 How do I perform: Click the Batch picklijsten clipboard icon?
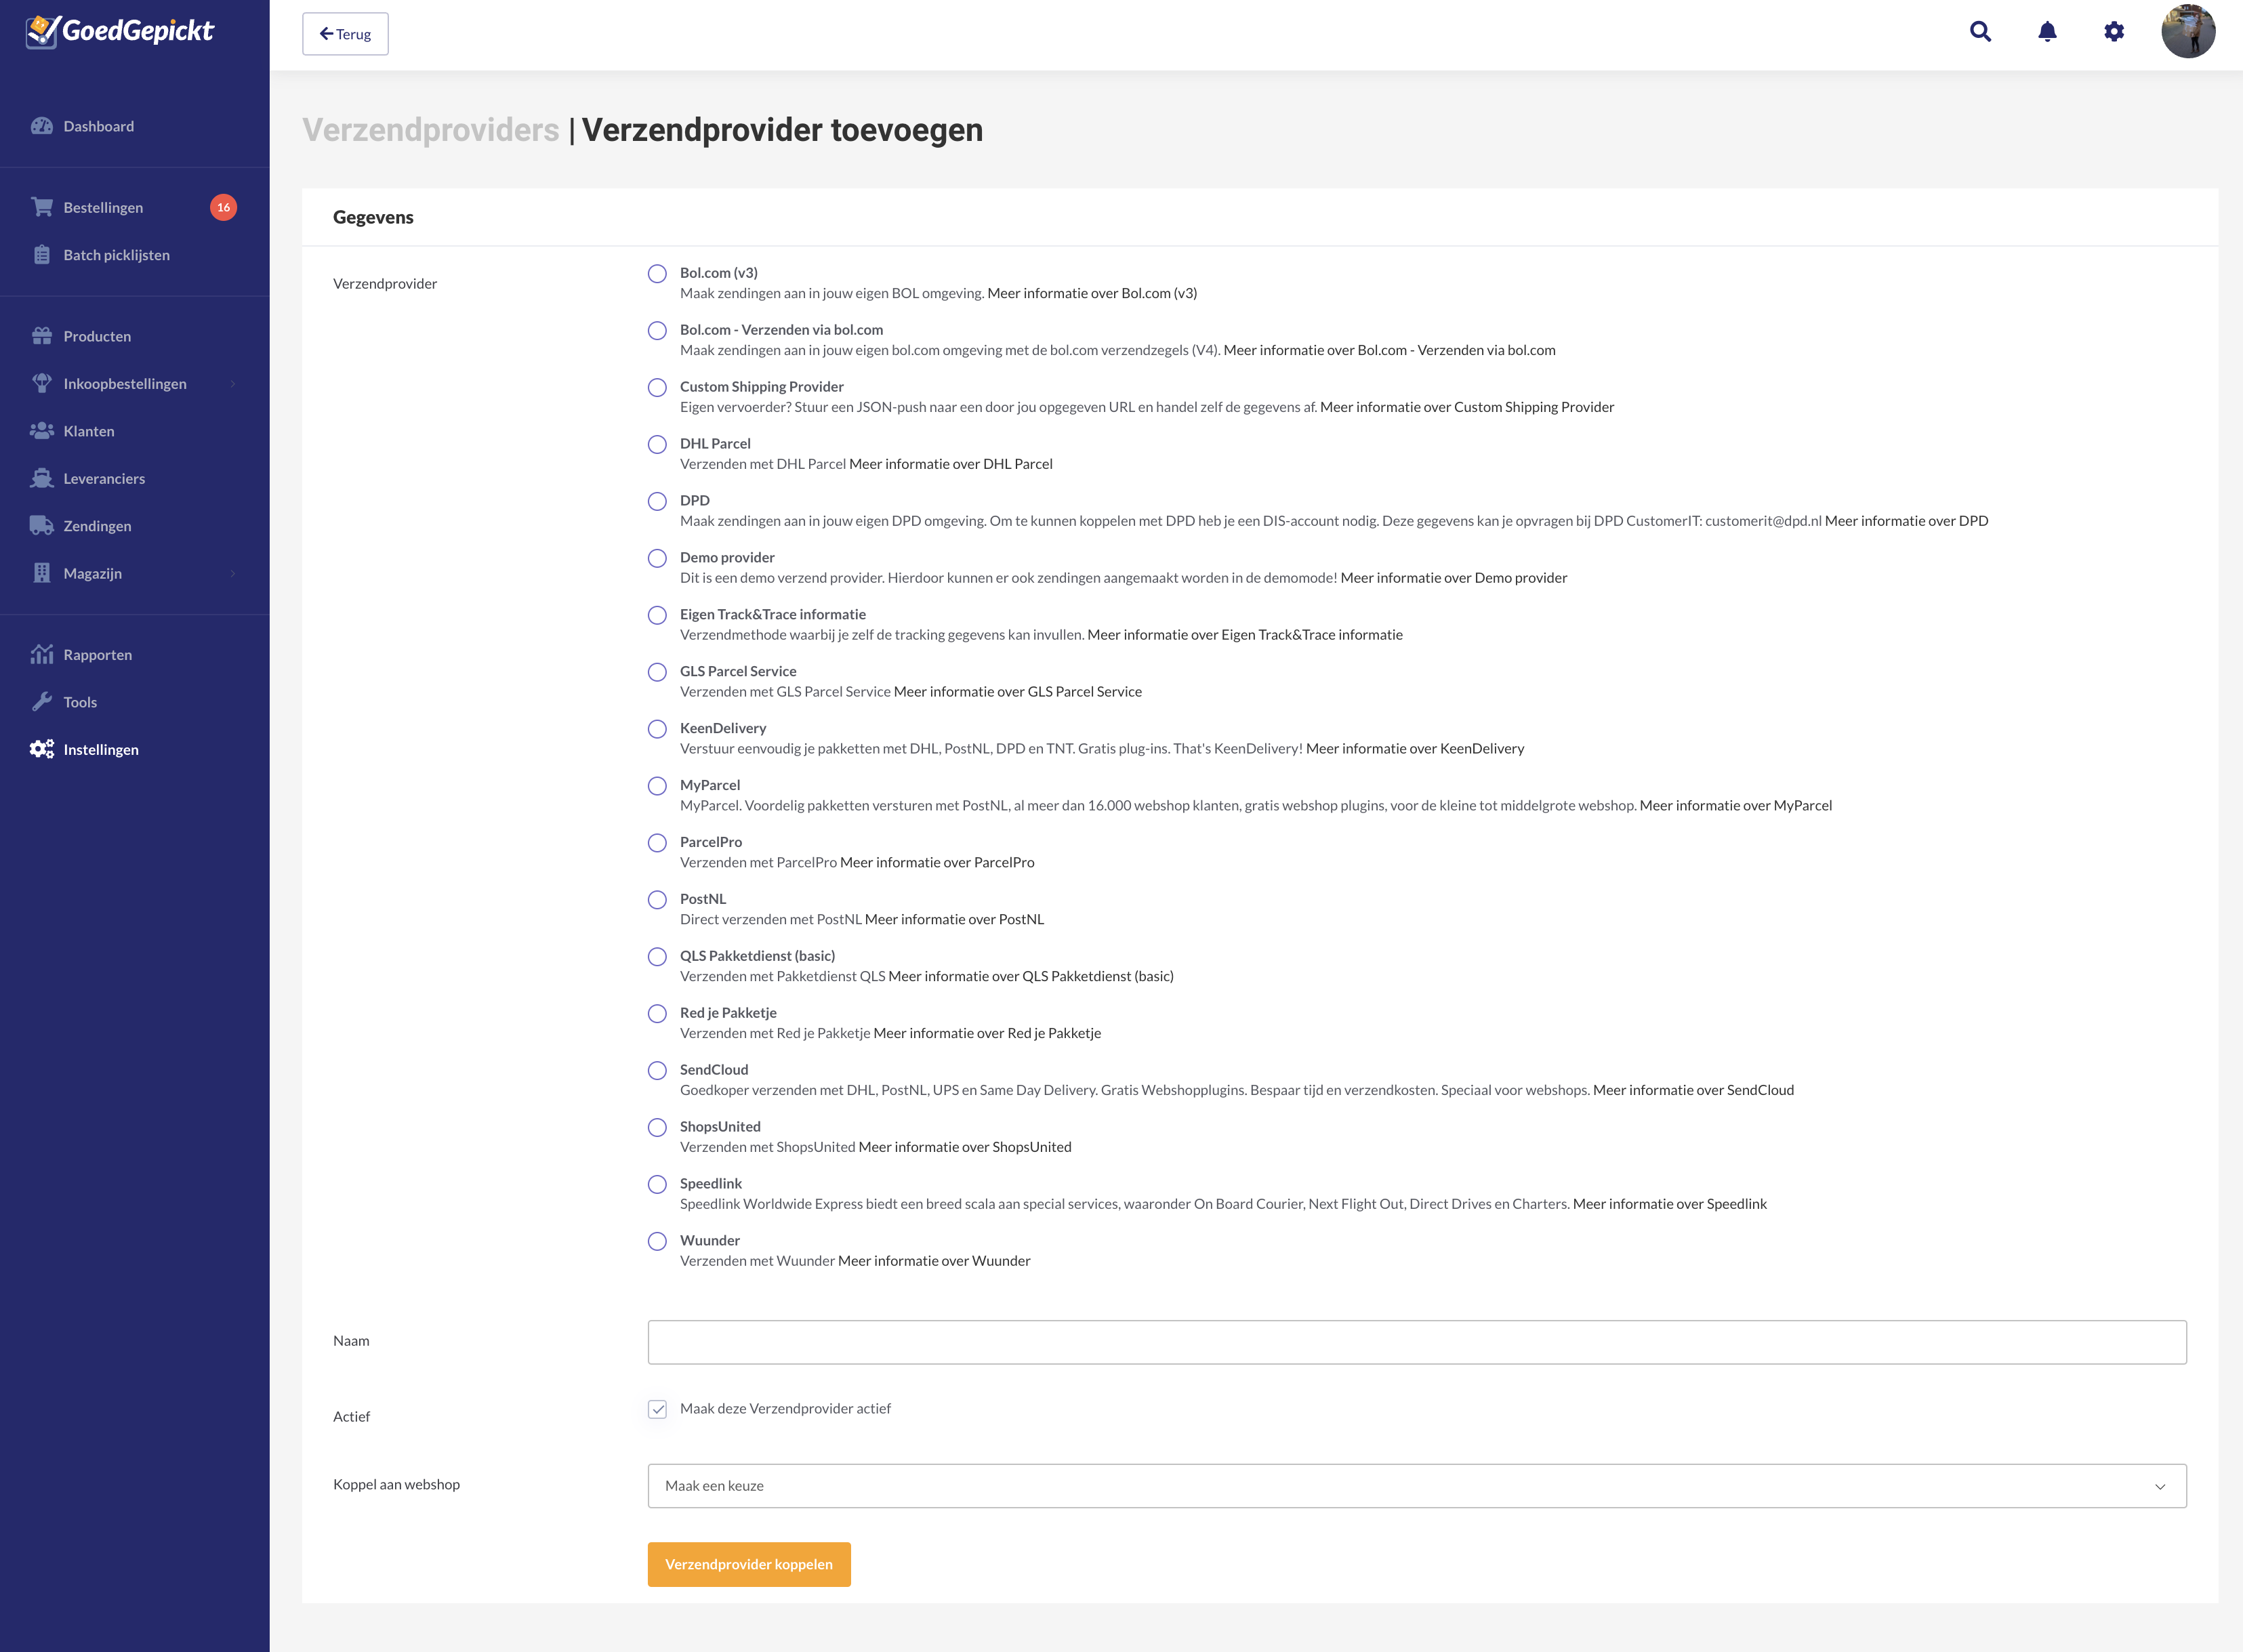click(42, 255)
